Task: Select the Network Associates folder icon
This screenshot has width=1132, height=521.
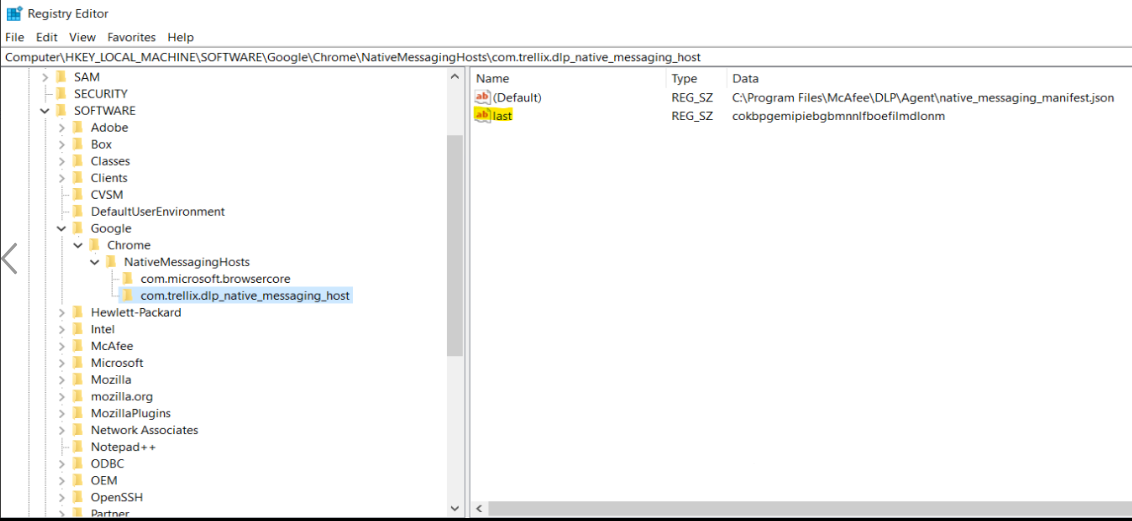Action: [78, 429]
